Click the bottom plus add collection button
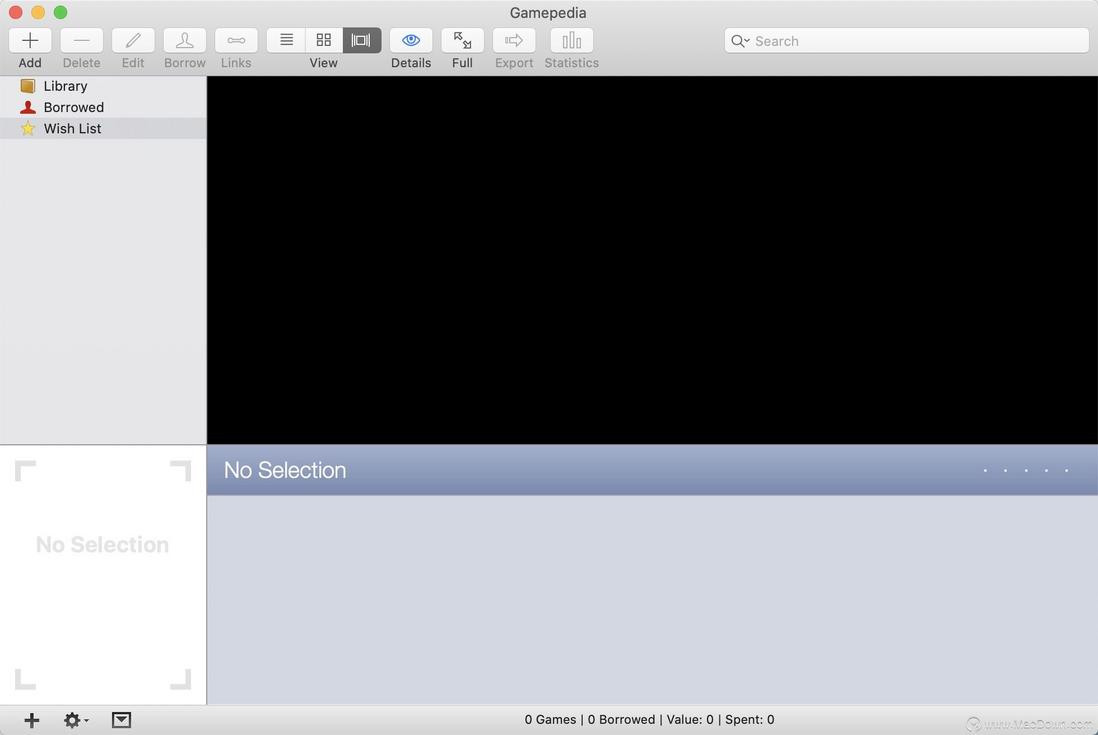1098x735 pixels. pyautogui.click(x=32, y=720)
